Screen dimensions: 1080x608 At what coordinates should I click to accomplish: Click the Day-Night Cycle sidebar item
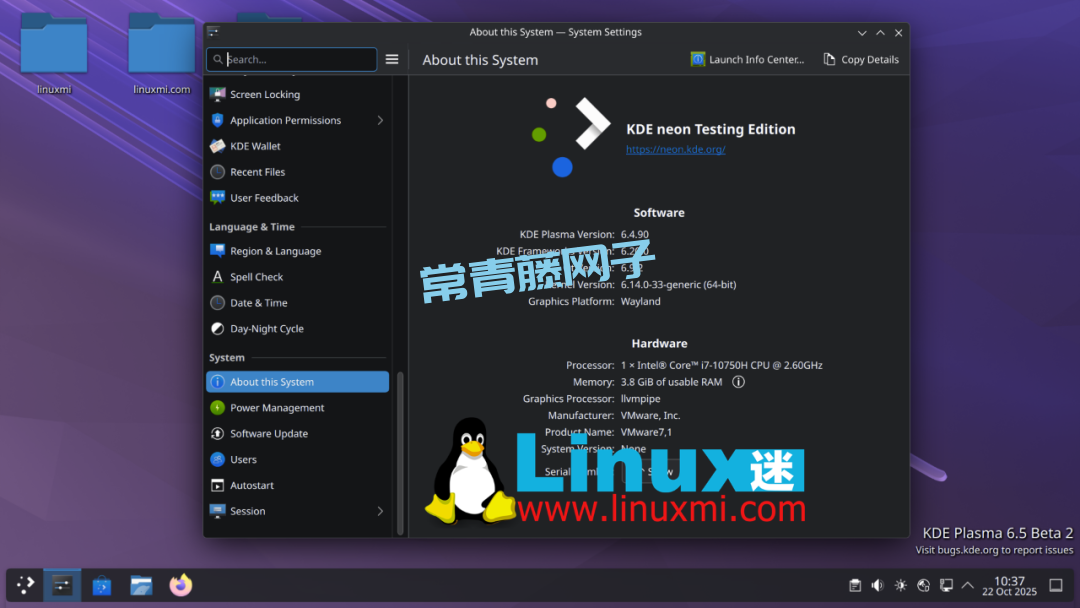[x=266, y=329]
